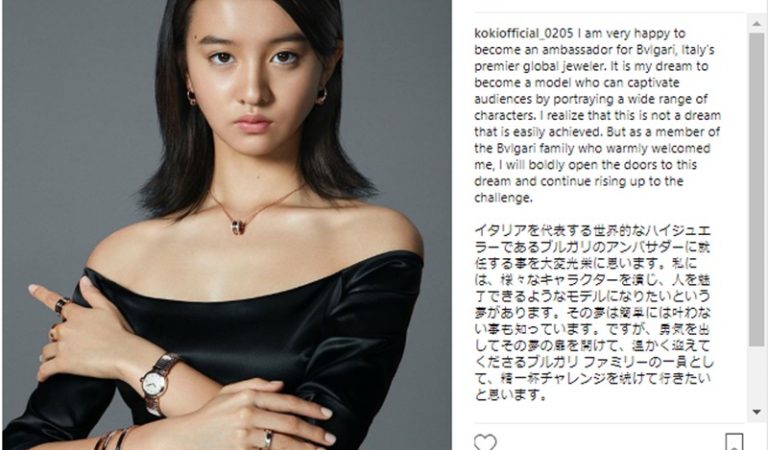Click the word 'challenge.' ending the English caption
Viewport: 768px width, 450px height.
(503, 198)
